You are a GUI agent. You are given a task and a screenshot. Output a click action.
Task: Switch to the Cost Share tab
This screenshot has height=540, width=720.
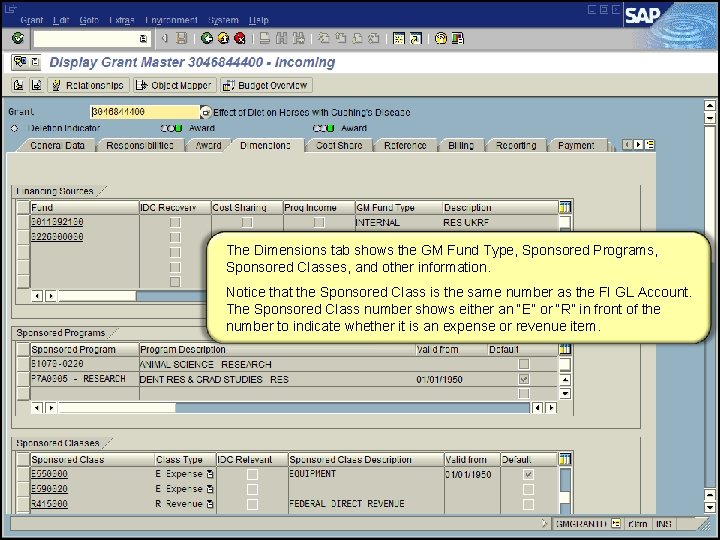(339, 146)
